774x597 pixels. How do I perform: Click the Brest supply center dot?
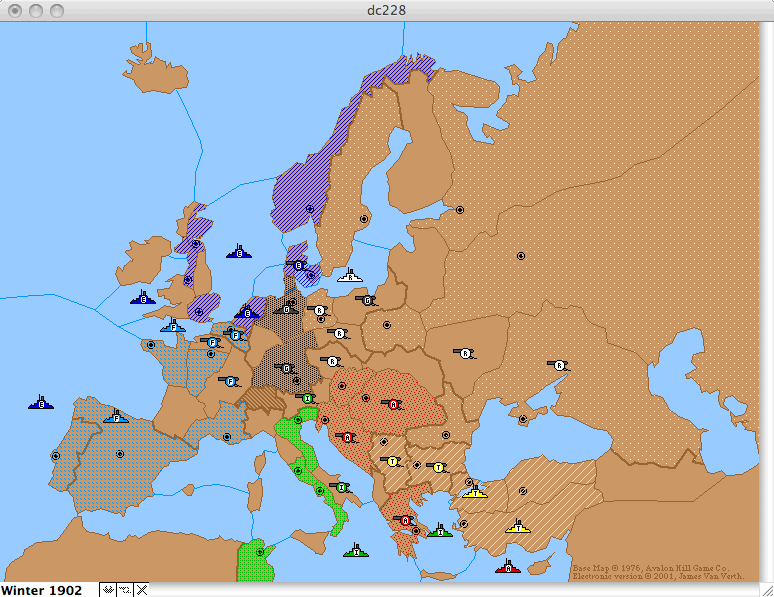151,345
